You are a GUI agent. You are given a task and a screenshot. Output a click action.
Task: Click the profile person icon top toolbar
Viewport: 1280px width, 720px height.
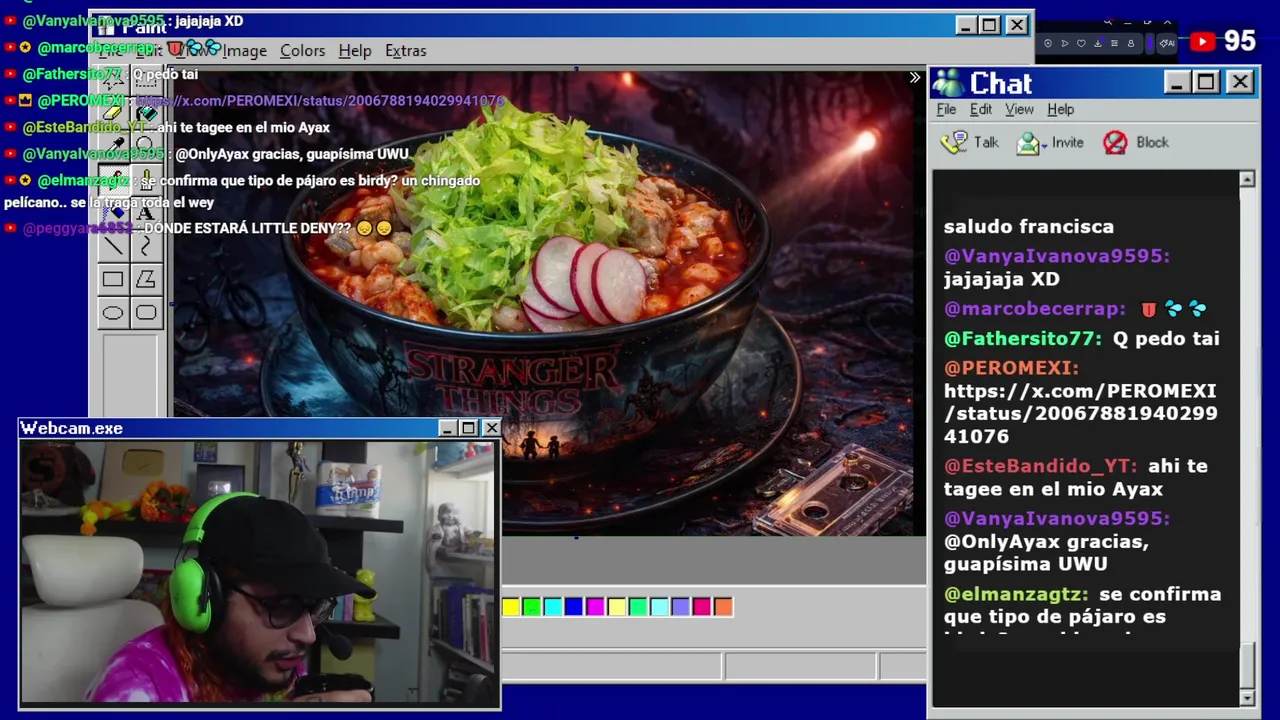[1131, 43]
